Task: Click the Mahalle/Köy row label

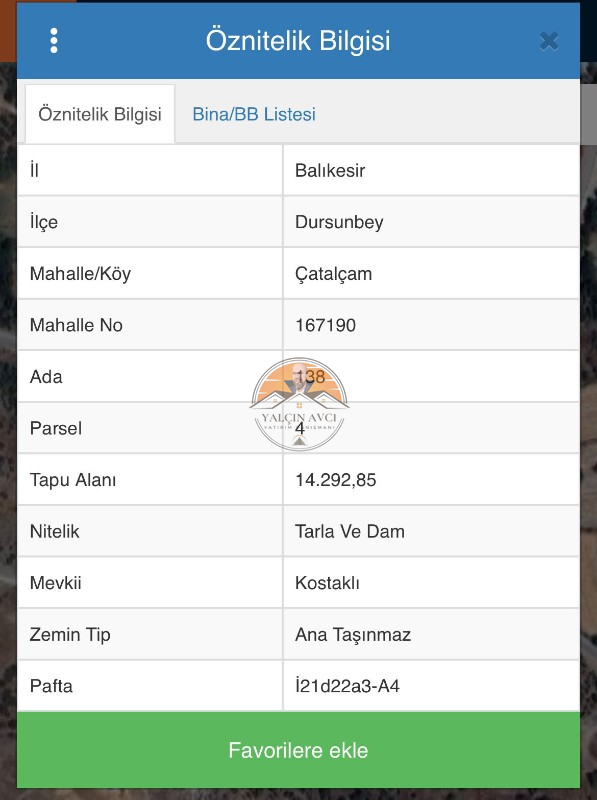Action: (x=80, y=274)
